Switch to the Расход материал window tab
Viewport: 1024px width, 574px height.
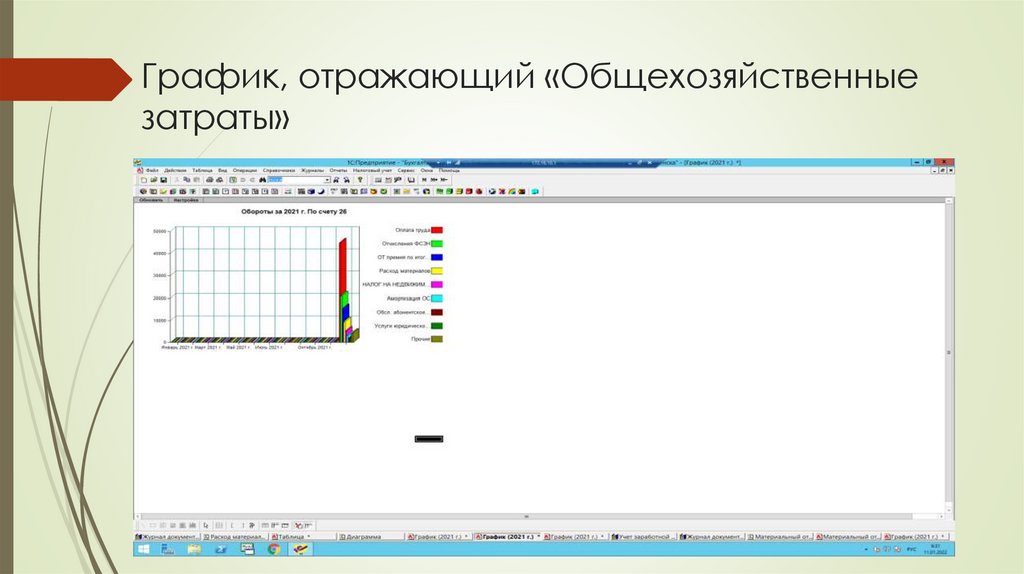click(234, 537)
